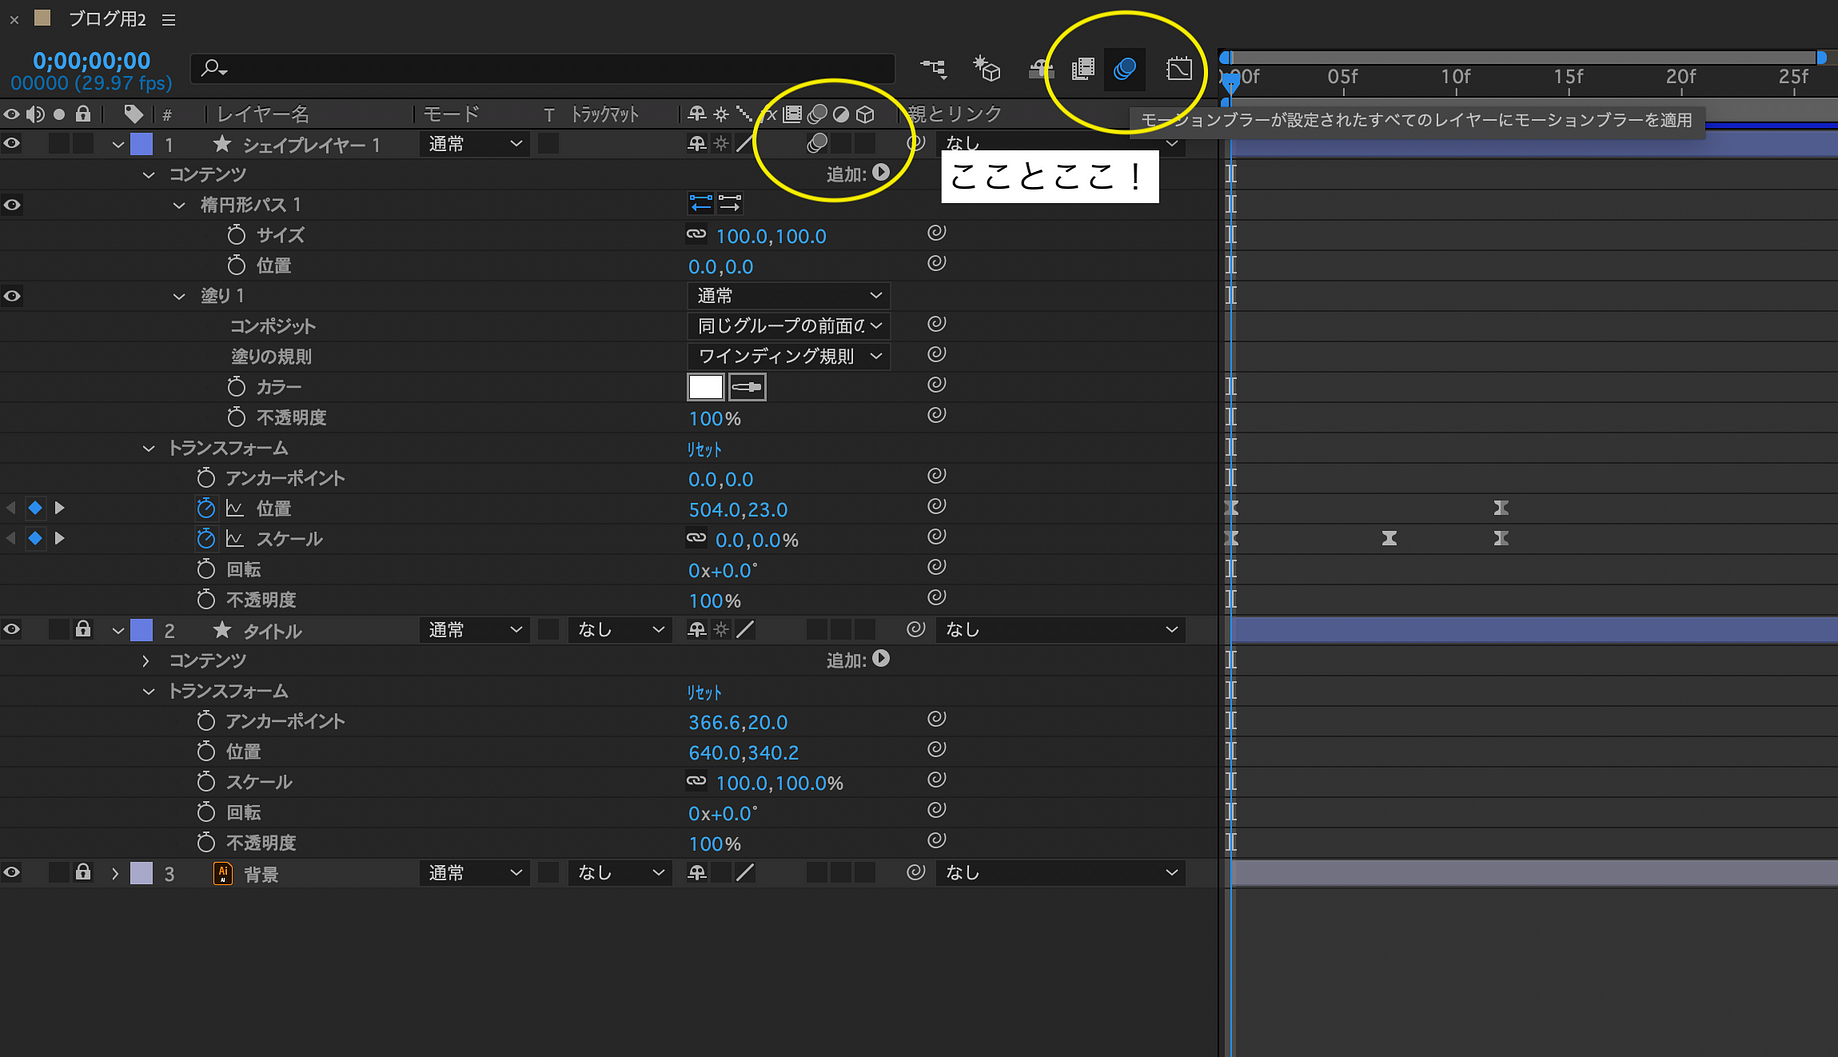The width and height of the screenshot is (1838, 1057).
Task: Click リセット for shape layer transform
Action: click(704, 449)
